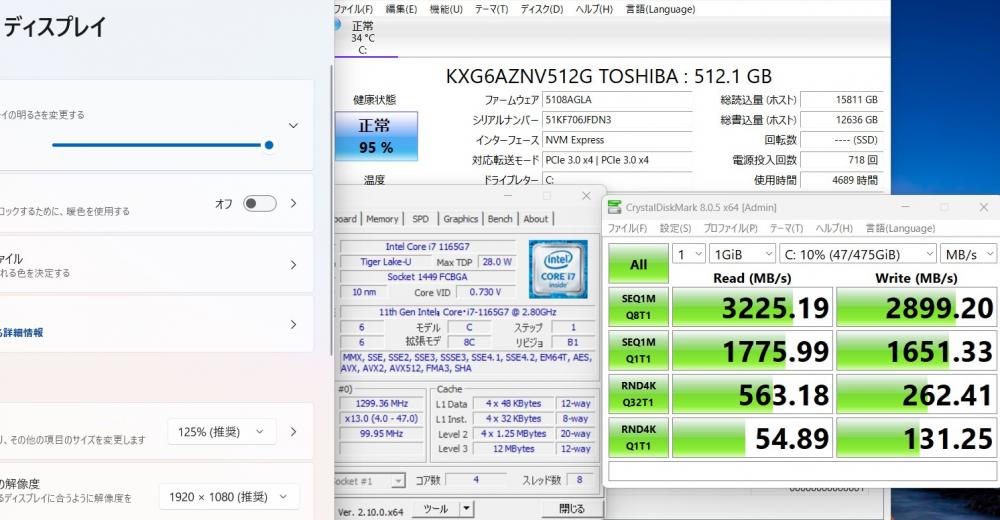Toggle the night light switch off/on
This screenshot has height=520, width=1000.
[260, 204]
